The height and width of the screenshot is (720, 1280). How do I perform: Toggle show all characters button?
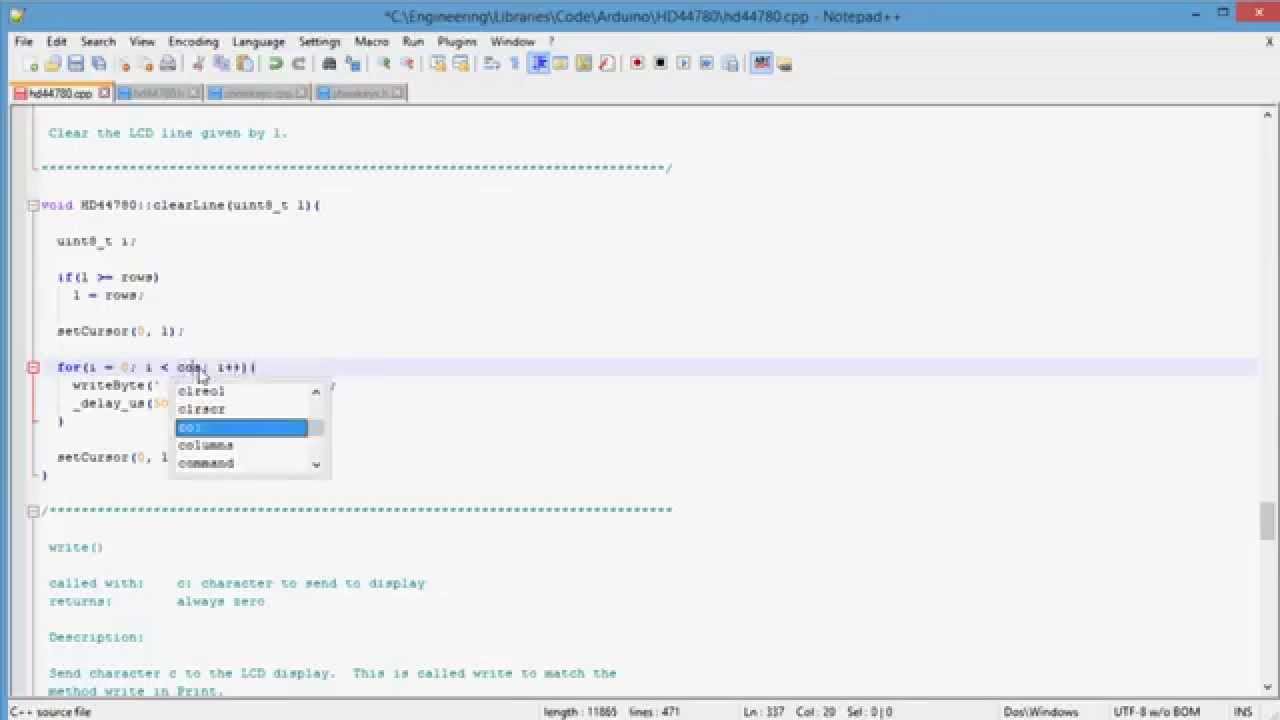[x=514, y=64]
